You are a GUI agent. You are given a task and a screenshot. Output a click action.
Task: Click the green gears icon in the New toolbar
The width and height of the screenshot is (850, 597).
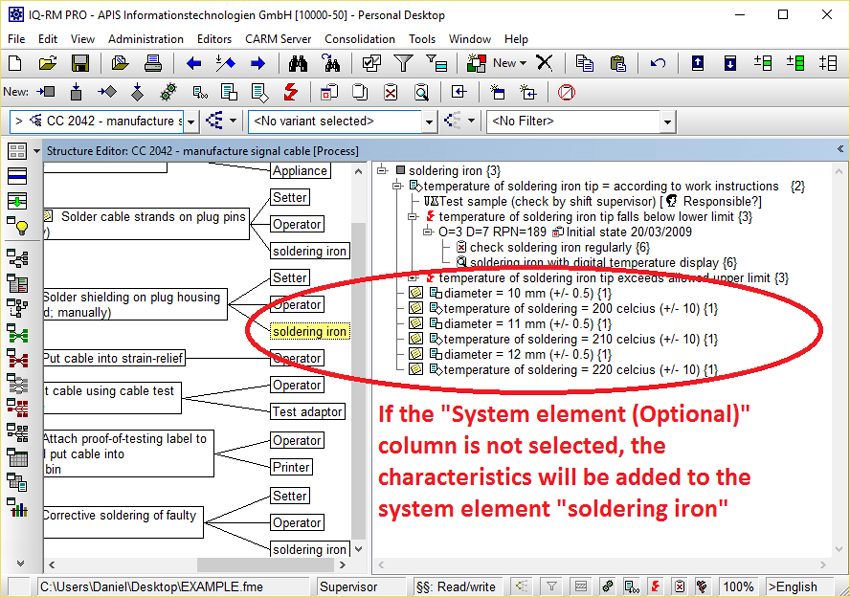pos(169,92)
